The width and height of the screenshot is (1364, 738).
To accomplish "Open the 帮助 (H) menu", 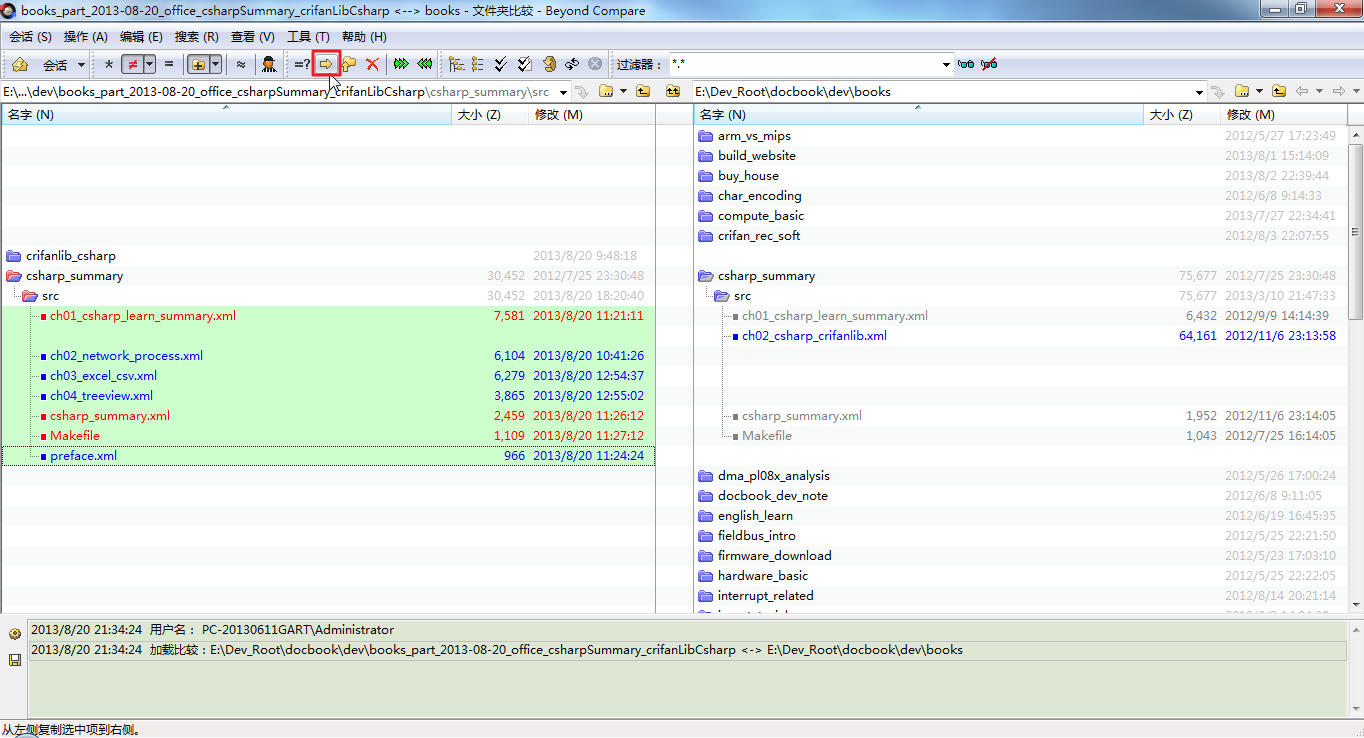I will click(x=364, y=37).
